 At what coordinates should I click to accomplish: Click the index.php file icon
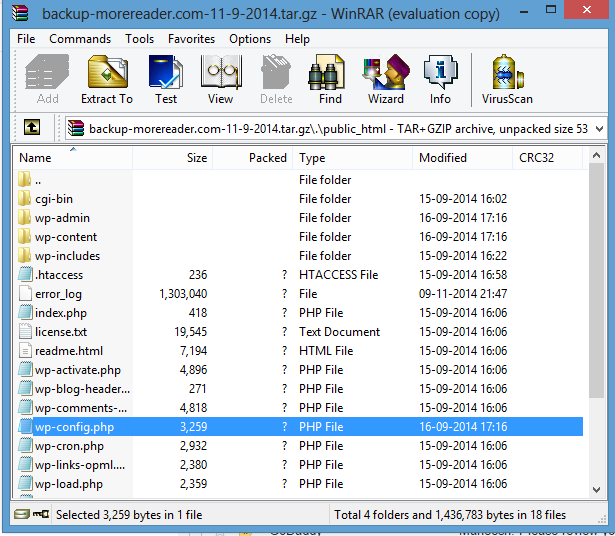(x=25, y=313)
